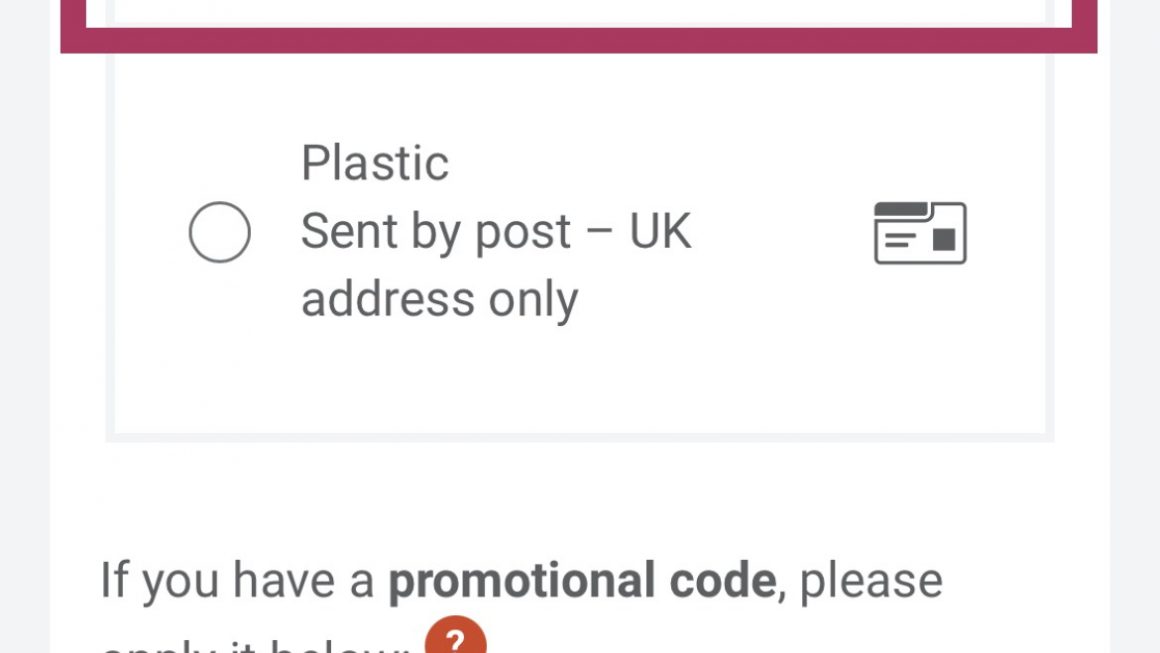
Task: Click the word "please" in promo sentence
Action: 871,581
